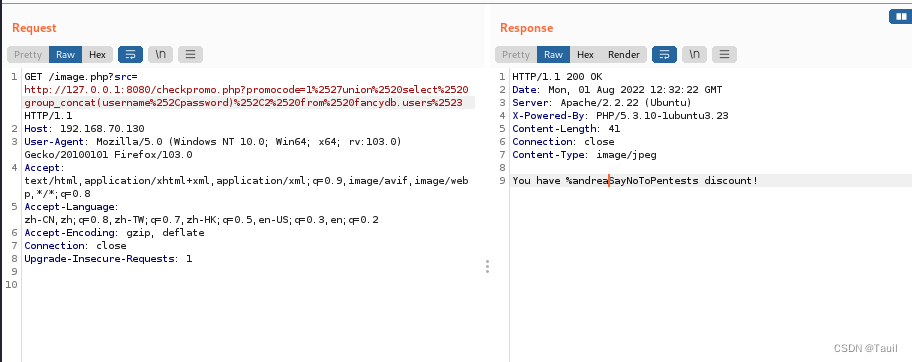Show non-printable characters in Response panel
Image resolution: width=912 pixels, height=362 pixels.
pyautogui.click(x=694, y=55)
